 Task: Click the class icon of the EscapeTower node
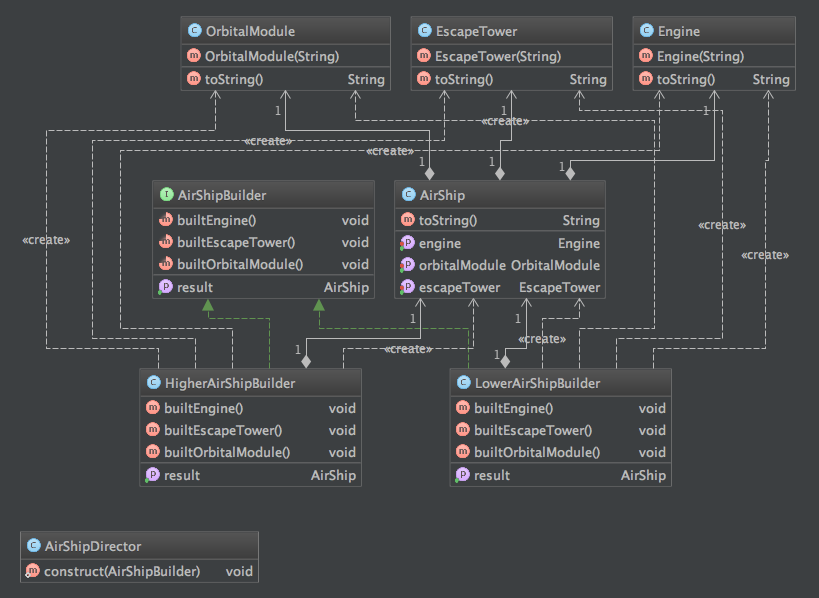424,32
